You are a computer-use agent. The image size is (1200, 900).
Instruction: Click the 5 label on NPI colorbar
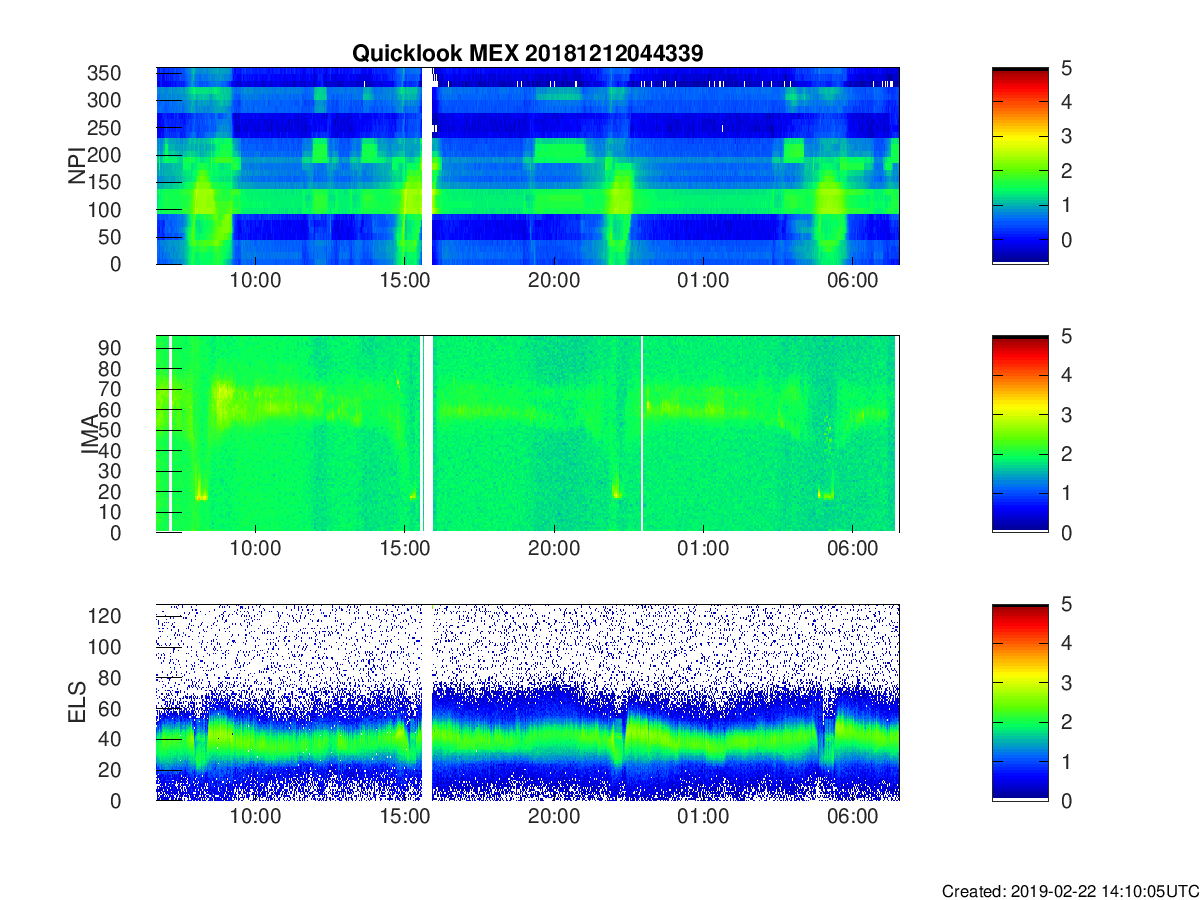coord(1066,68)
